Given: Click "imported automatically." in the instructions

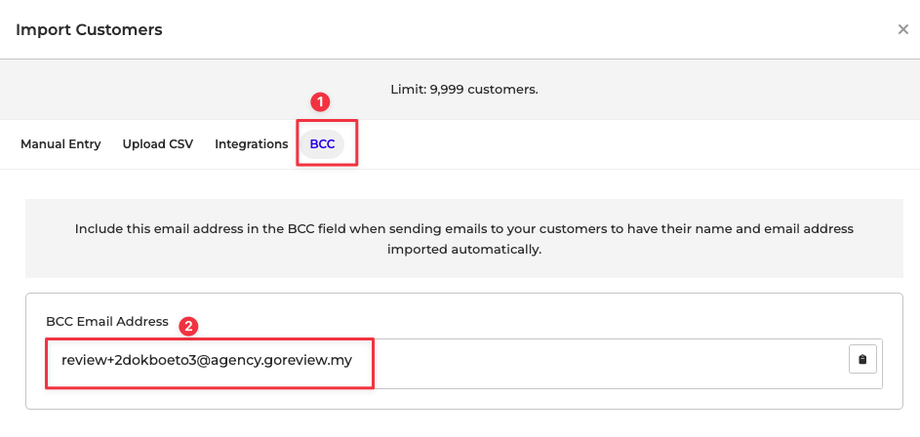Looking at the screenshot, I should [464, 249].
